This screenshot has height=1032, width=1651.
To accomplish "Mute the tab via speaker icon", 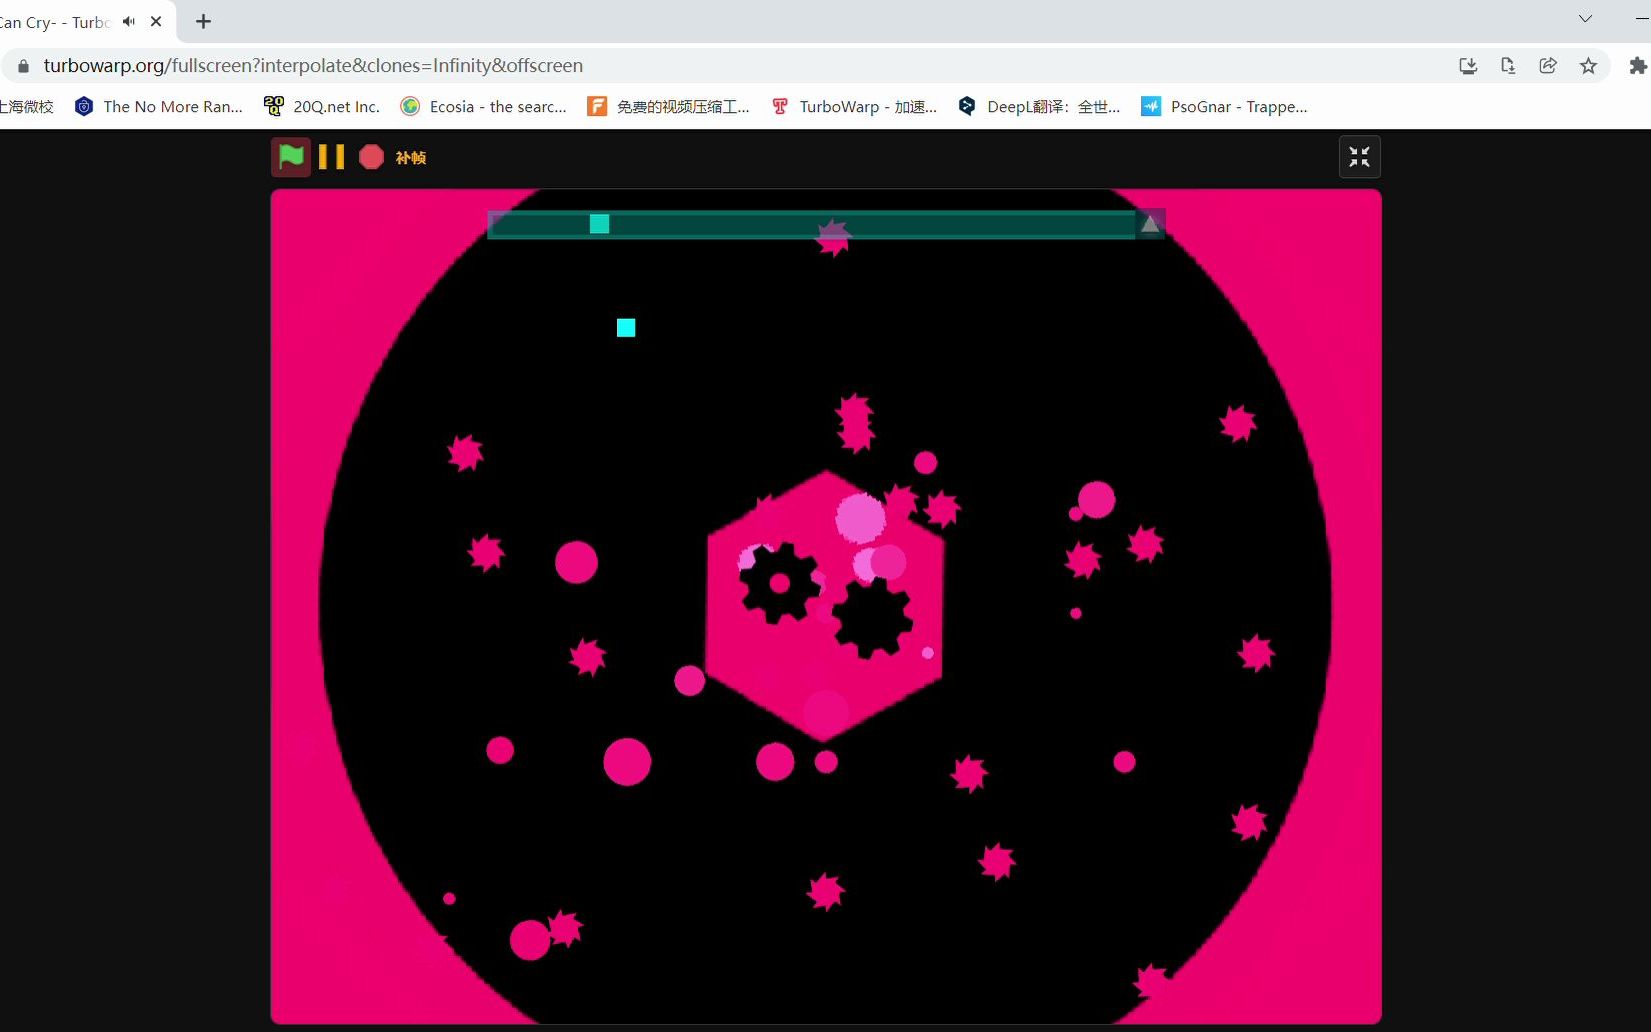I will point(129,21).
